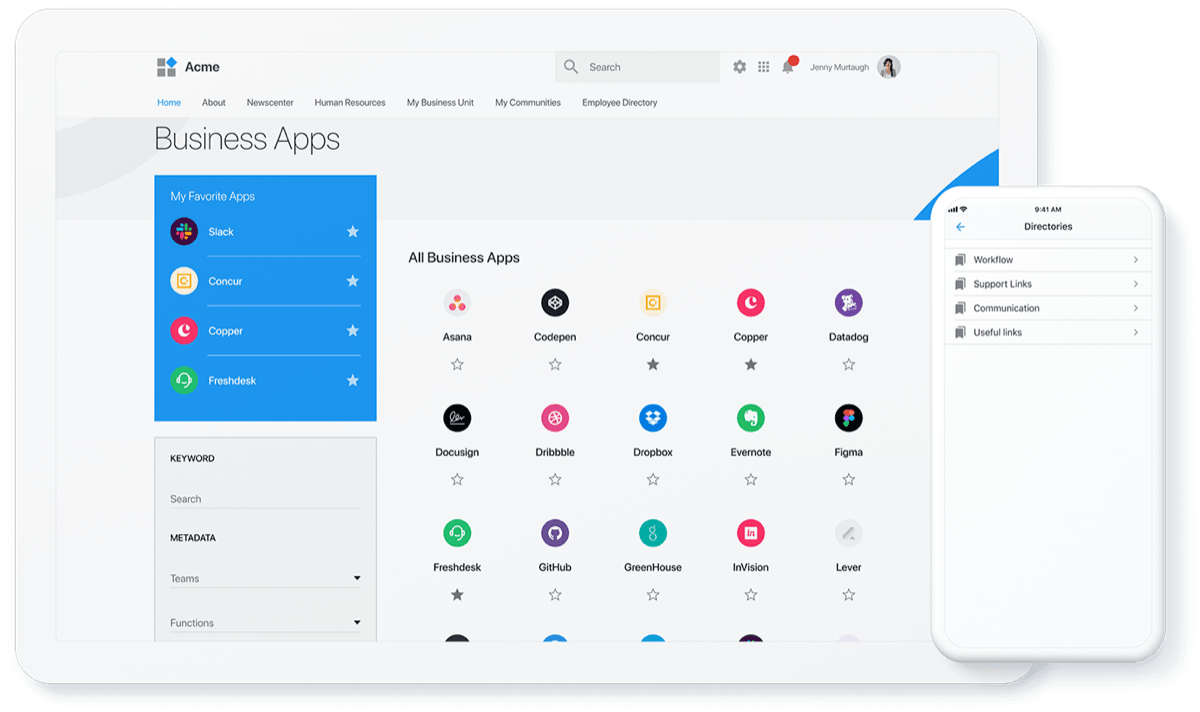Viewport: 1200px width, 712px height.
Task: Open the Figma app icon
Action: [x=849, y=418]
